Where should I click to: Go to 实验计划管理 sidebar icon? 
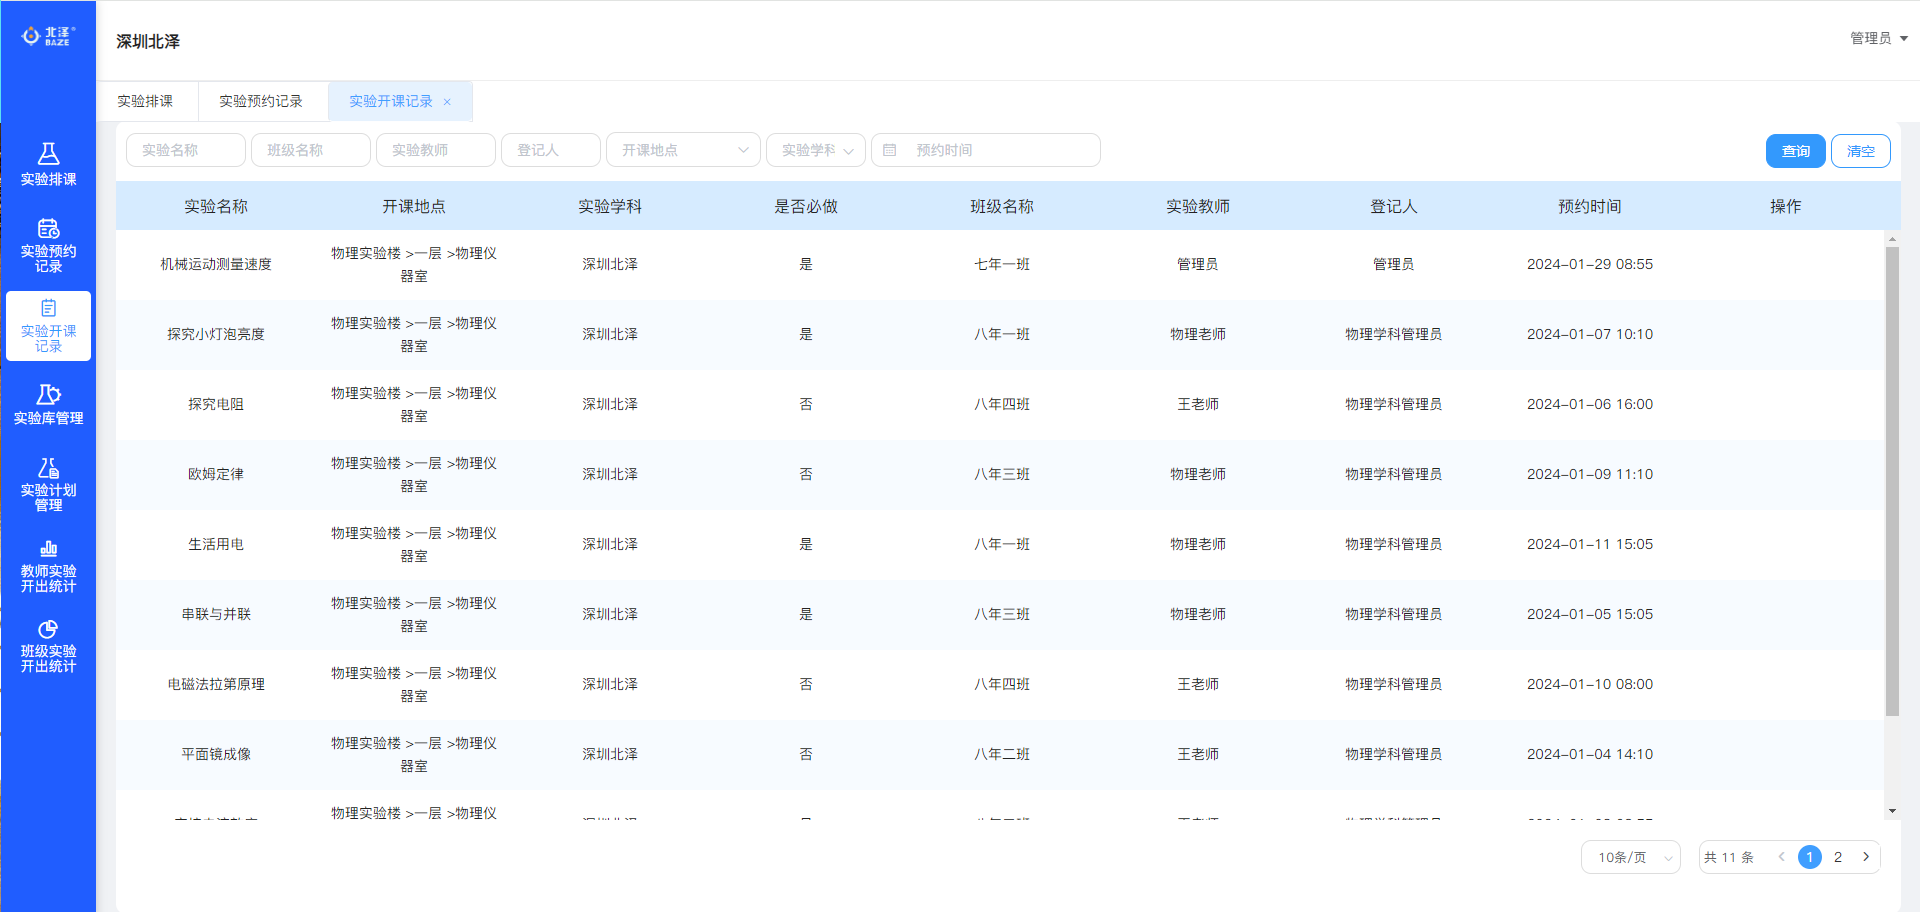[x=48, y=468]
